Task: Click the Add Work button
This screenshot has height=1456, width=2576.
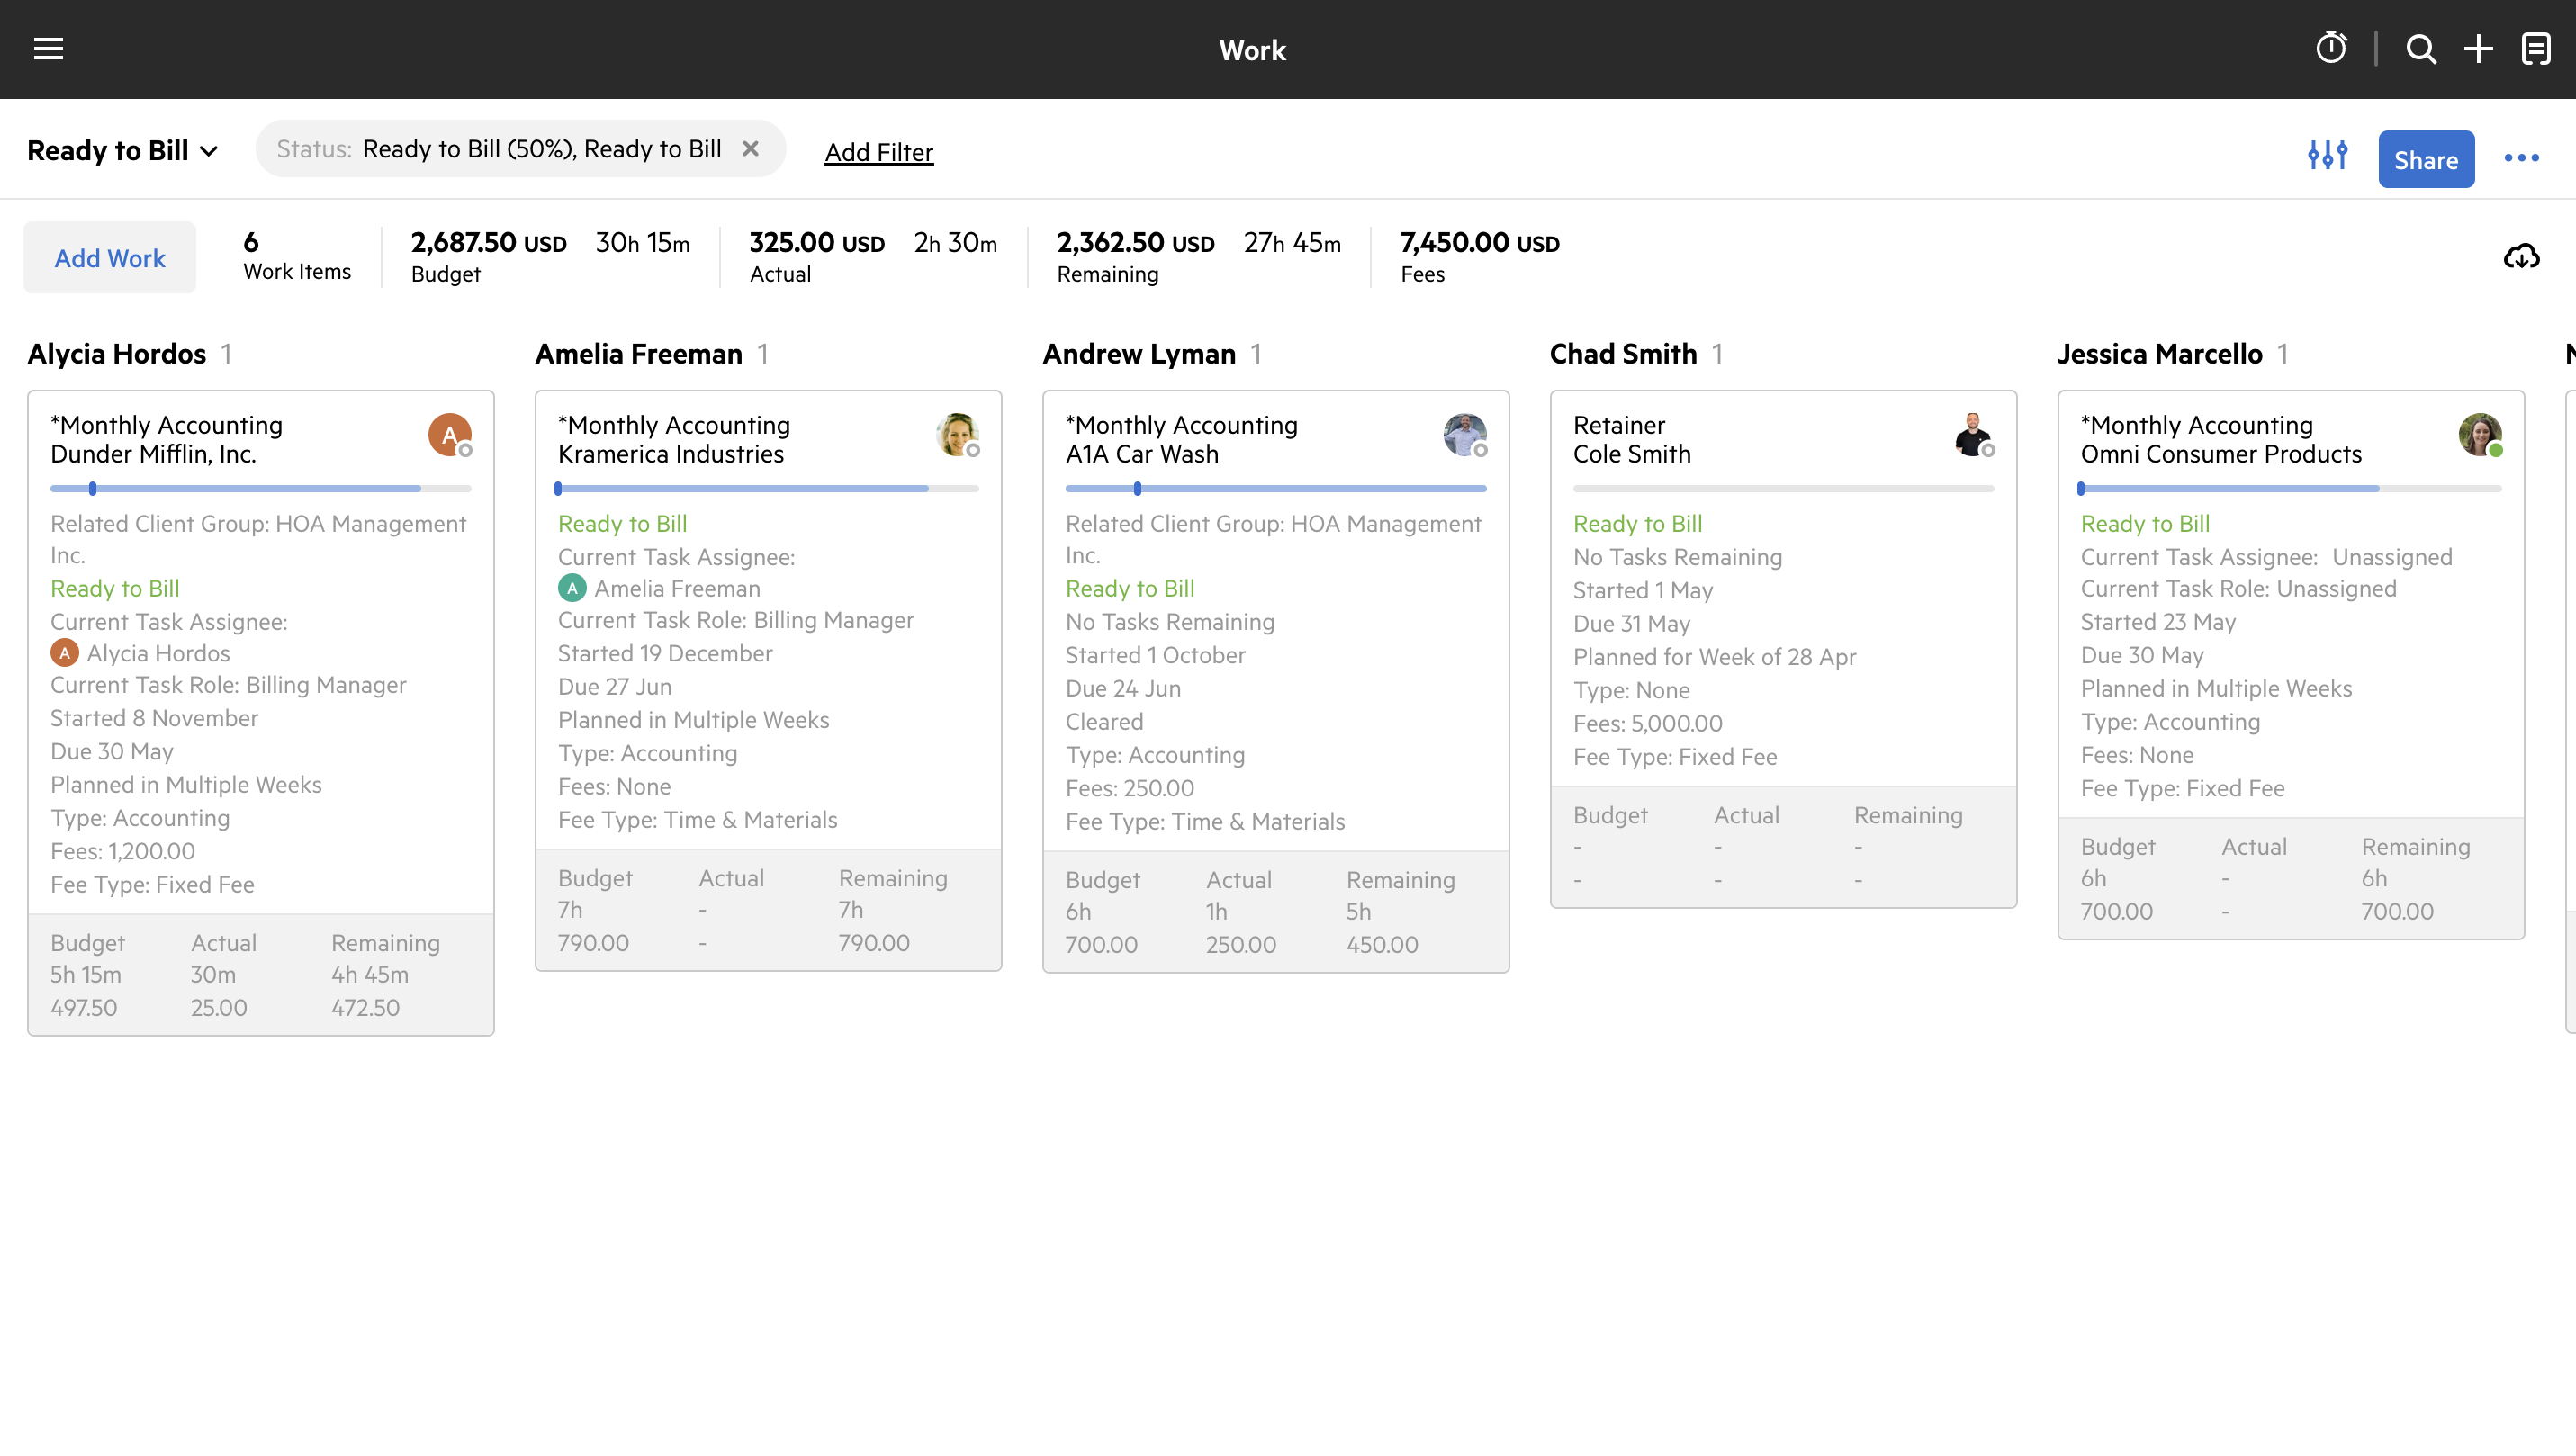Action: 110,258
